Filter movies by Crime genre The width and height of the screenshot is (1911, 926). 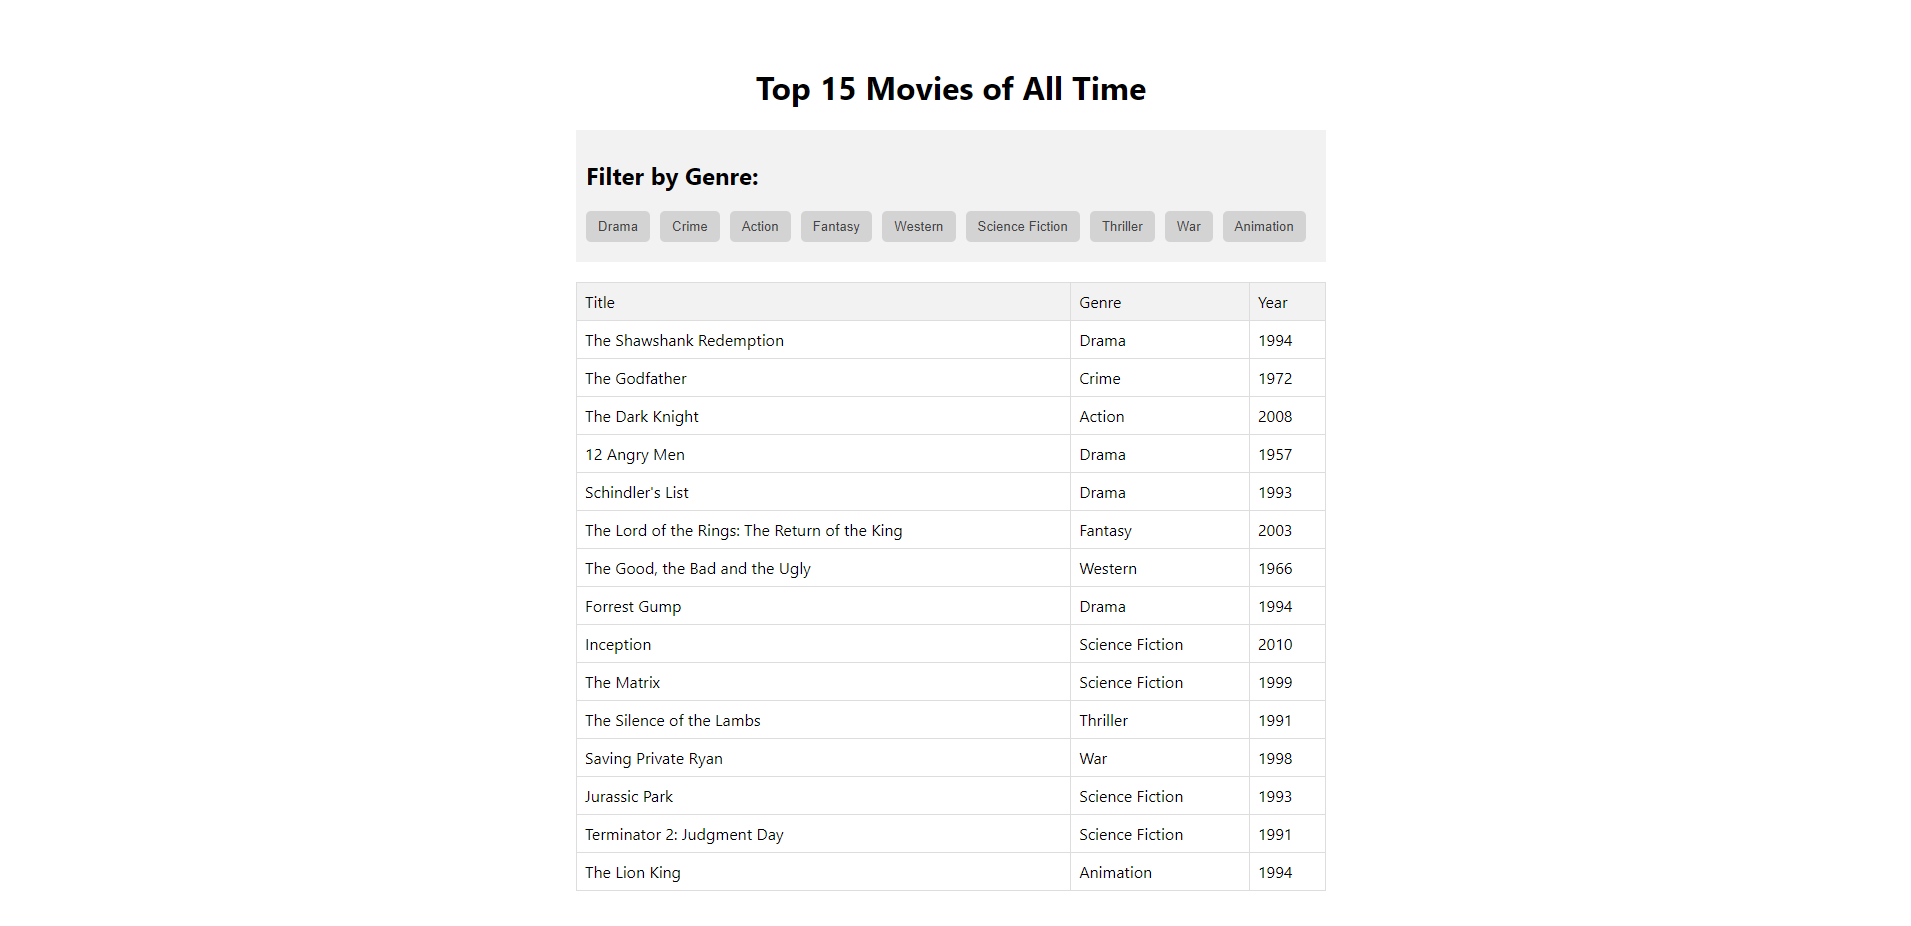pos(689,226)
